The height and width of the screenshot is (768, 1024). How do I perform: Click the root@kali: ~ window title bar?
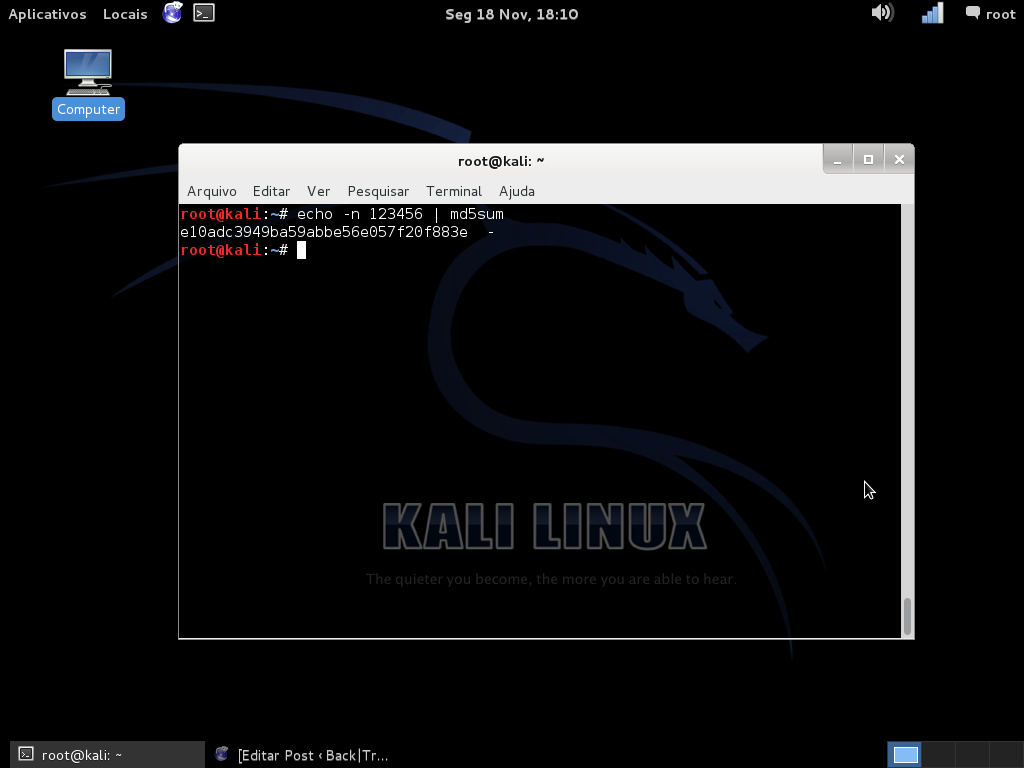point(501,161)
